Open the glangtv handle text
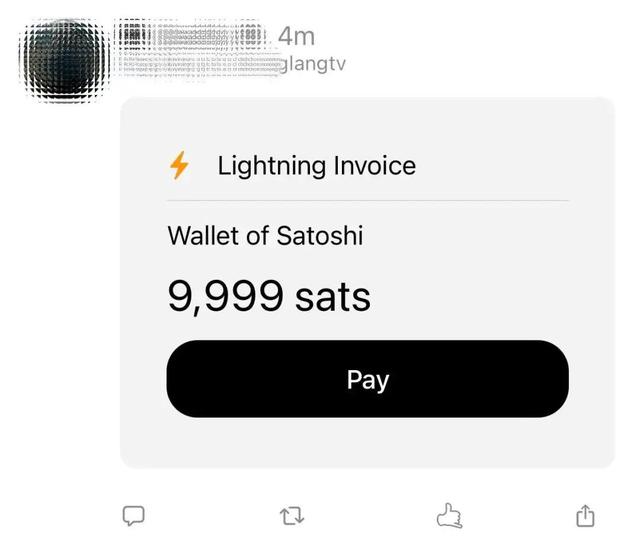 click(314, 64)
